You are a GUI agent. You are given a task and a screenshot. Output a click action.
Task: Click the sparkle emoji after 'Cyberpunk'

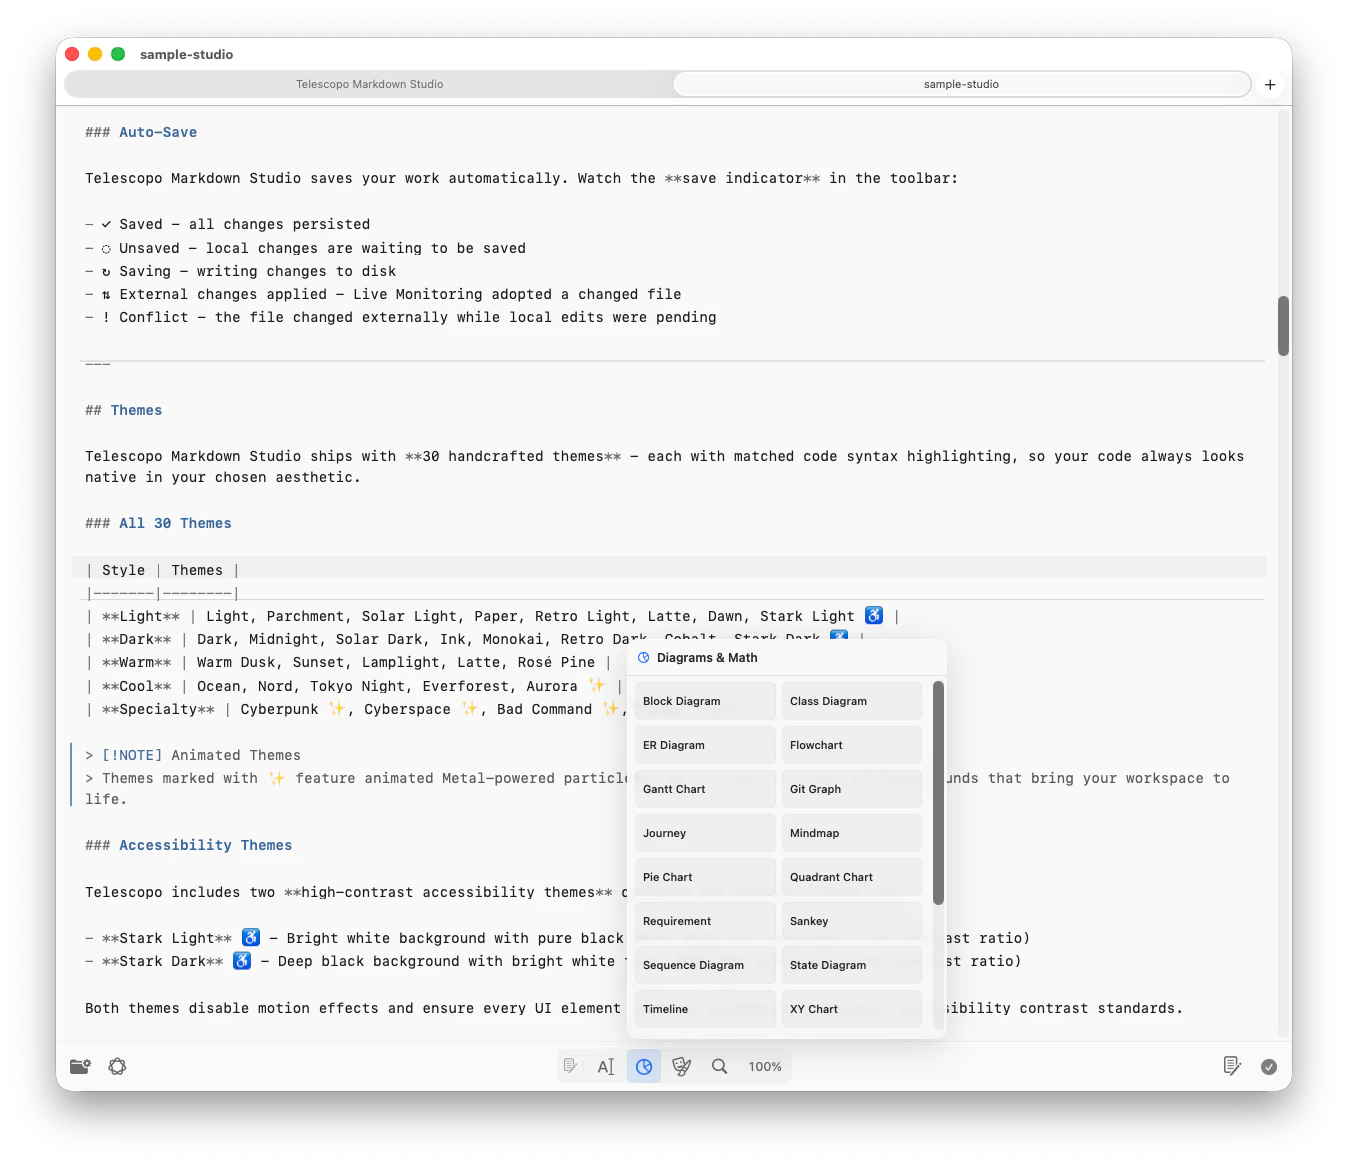338,708
